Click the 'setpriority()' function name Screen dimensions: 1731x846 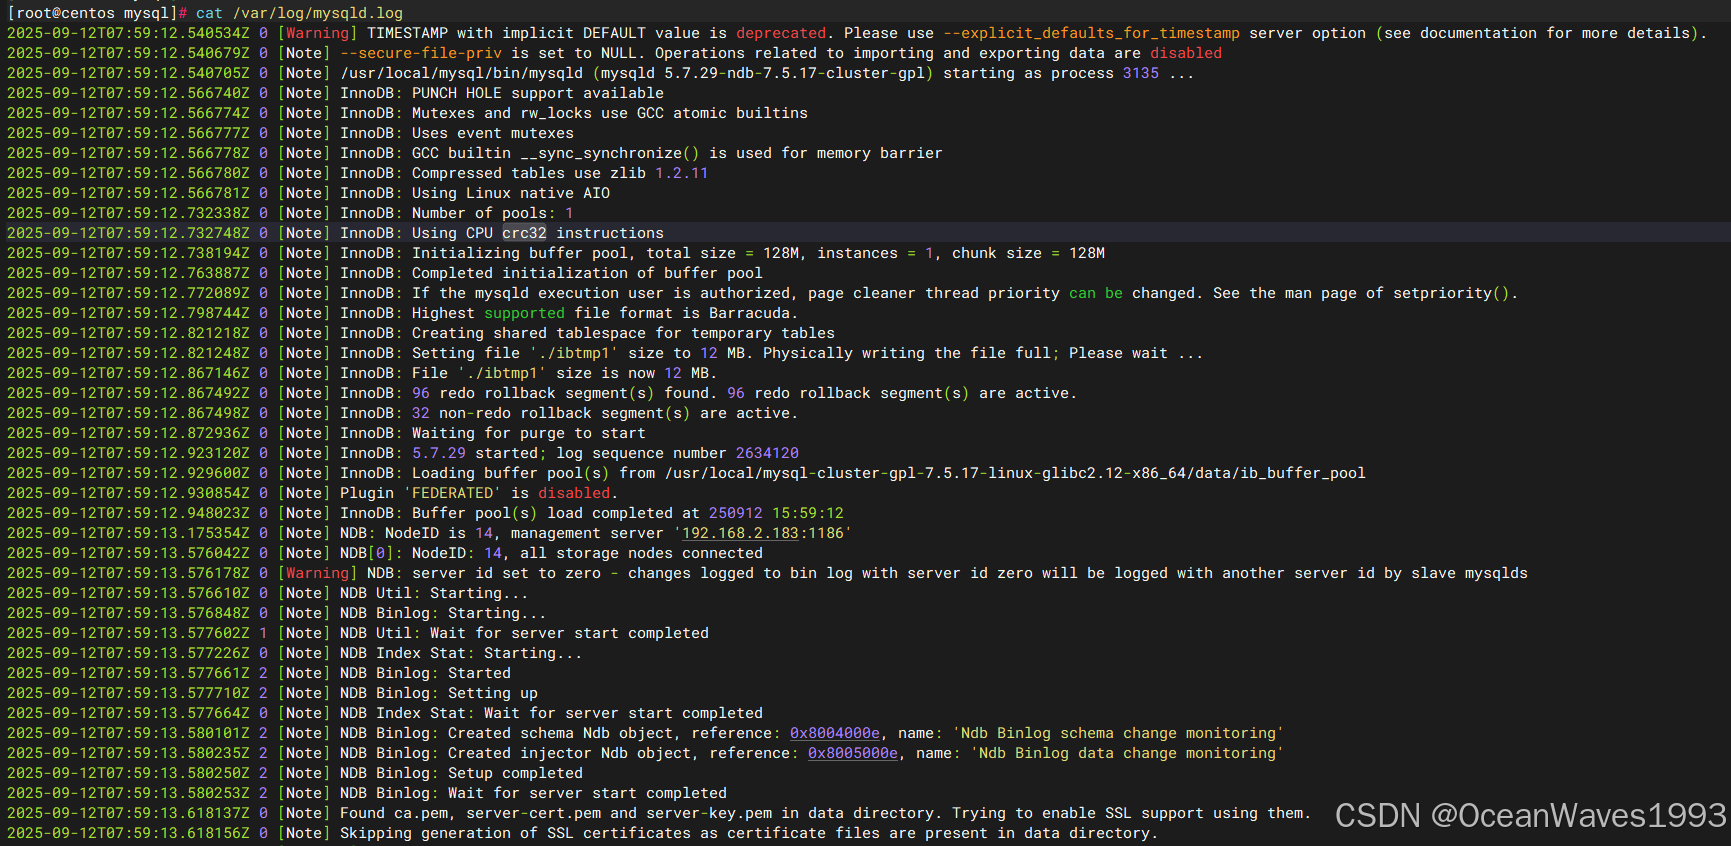(1451, 293)
